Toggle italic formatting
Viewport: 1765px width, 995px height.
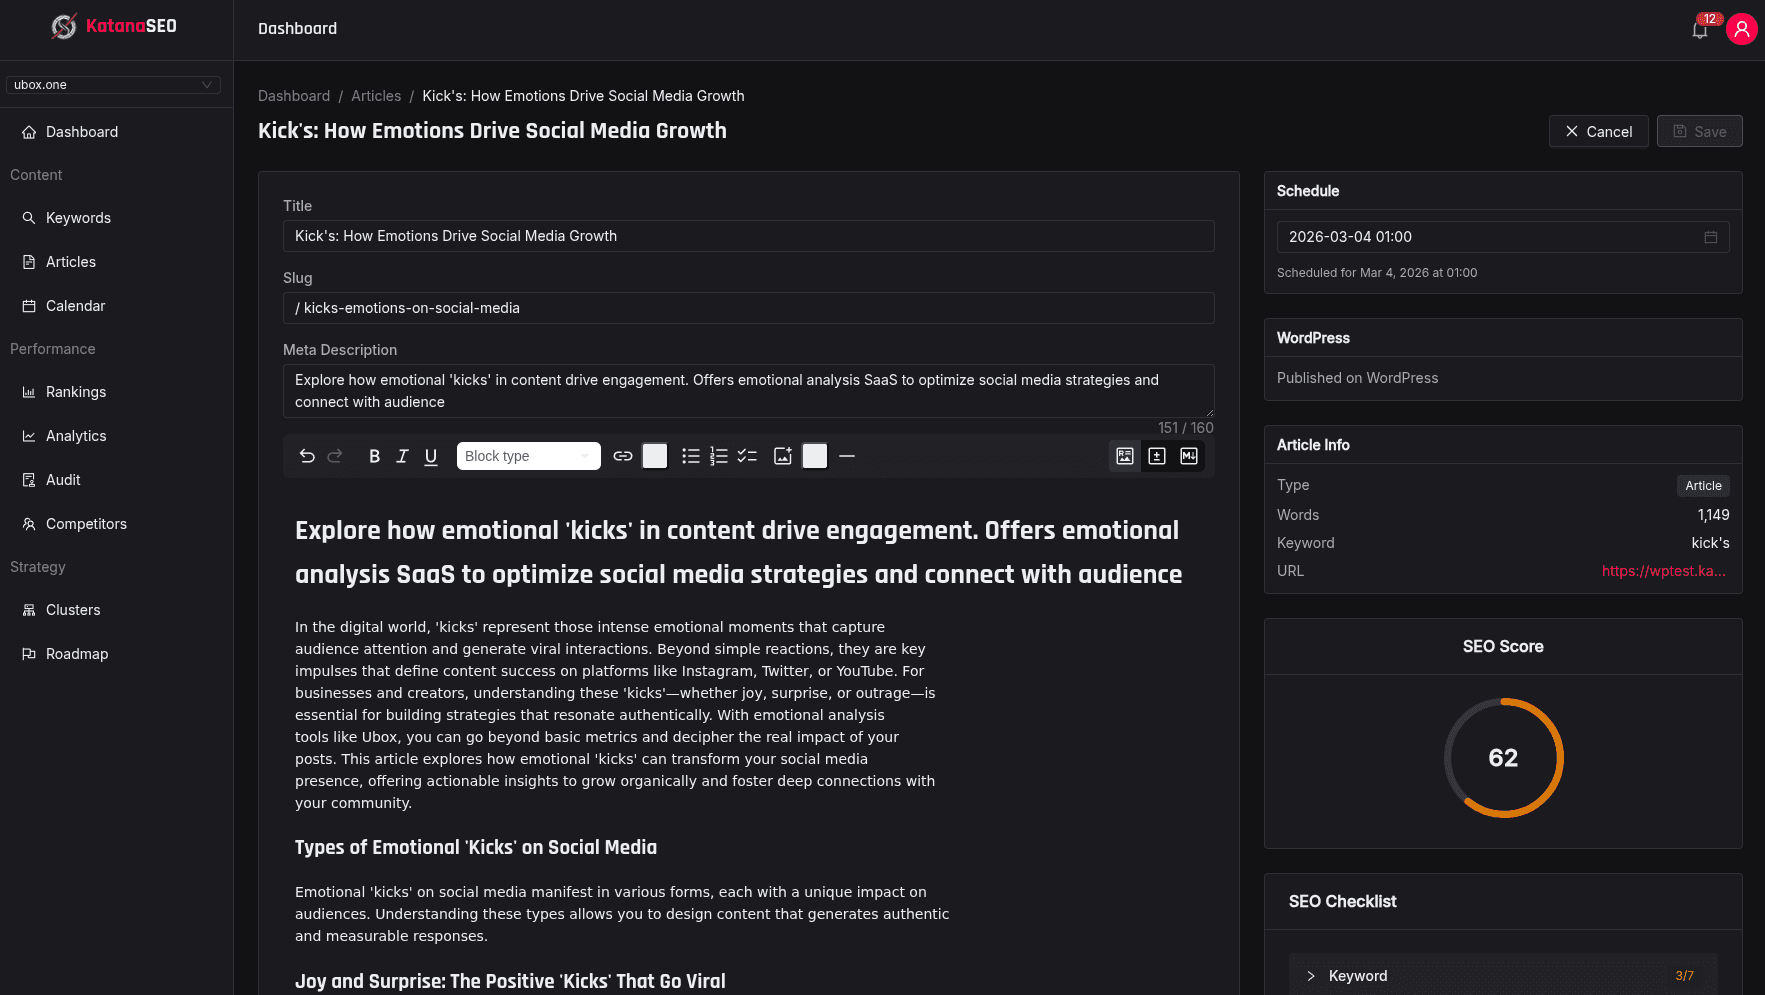point(402,456)
